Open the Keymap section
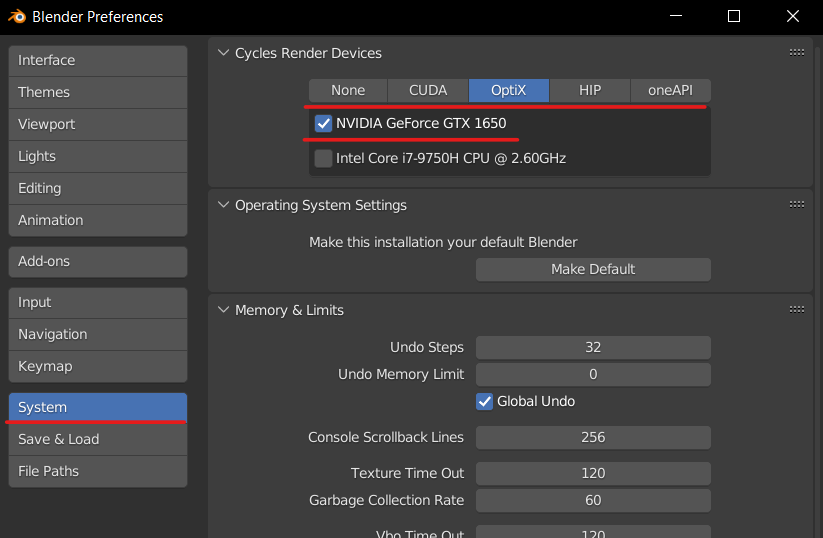Viewport: 823px width, 538px height. 98,366
